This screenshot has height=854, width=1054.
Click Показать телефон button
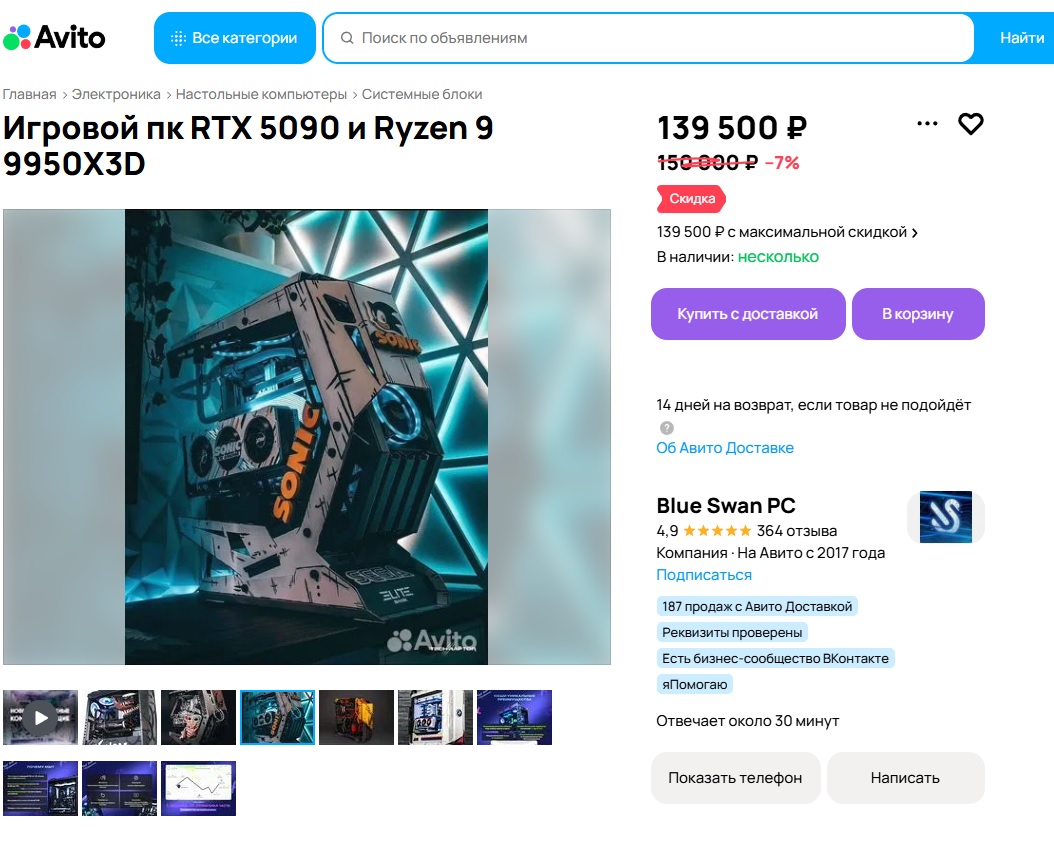[735, 778]
